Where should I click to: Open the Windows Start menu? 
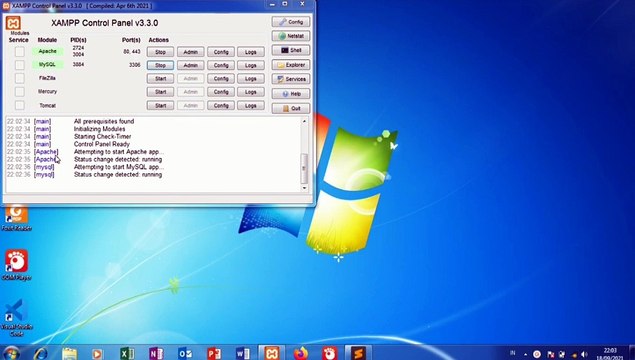11,353
